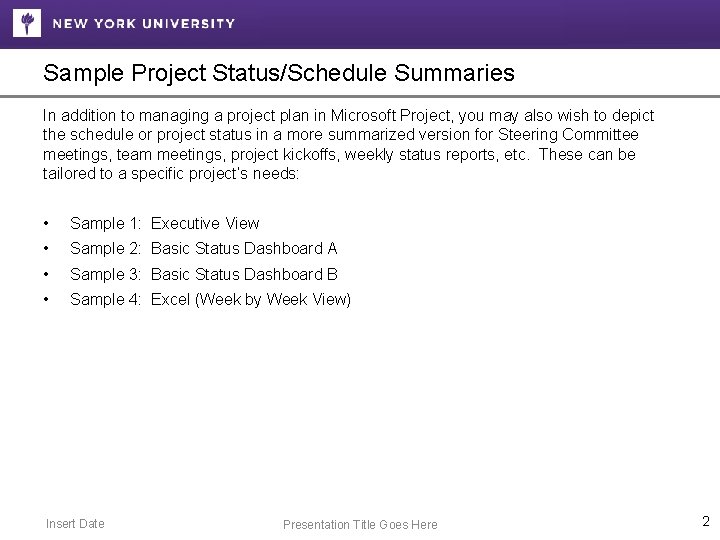Click 'Sample 1: Executive View' list item
The image size is (720, 540).
[165, 223]
